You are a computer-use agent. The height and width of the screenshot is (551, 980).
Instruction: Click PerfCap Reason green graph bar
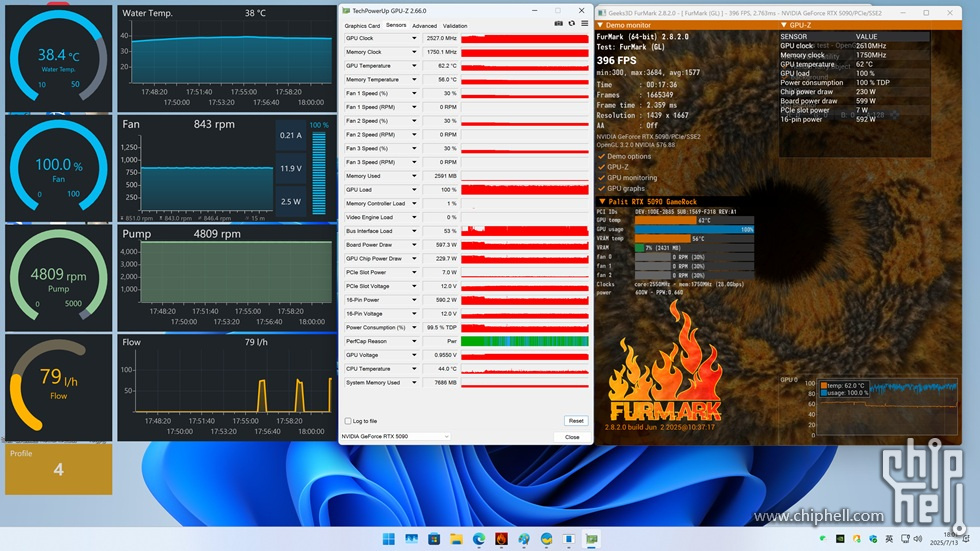click(525, 341)
